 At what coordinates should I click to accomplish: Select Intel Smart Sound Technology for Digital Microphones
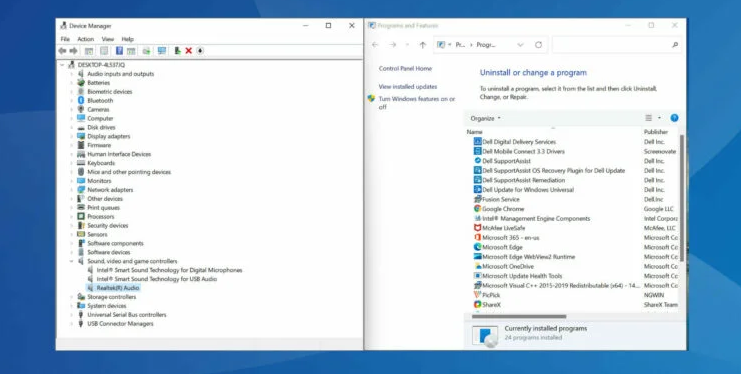169,270
